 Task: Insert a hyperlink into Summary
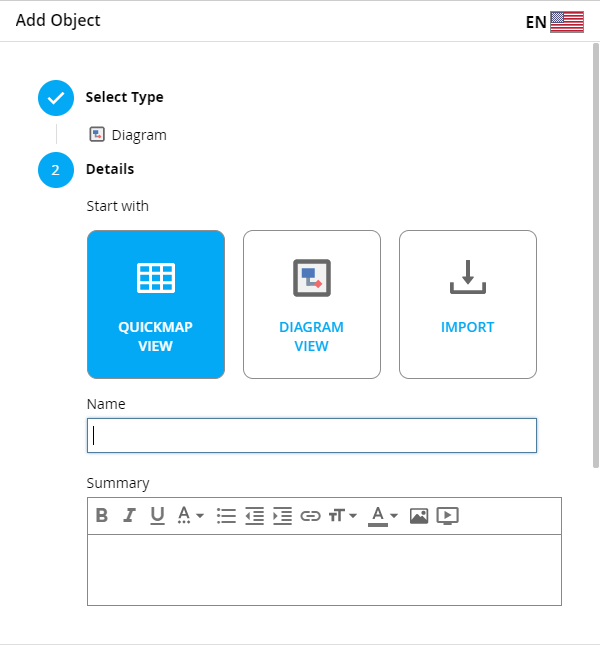coord(310,516)
